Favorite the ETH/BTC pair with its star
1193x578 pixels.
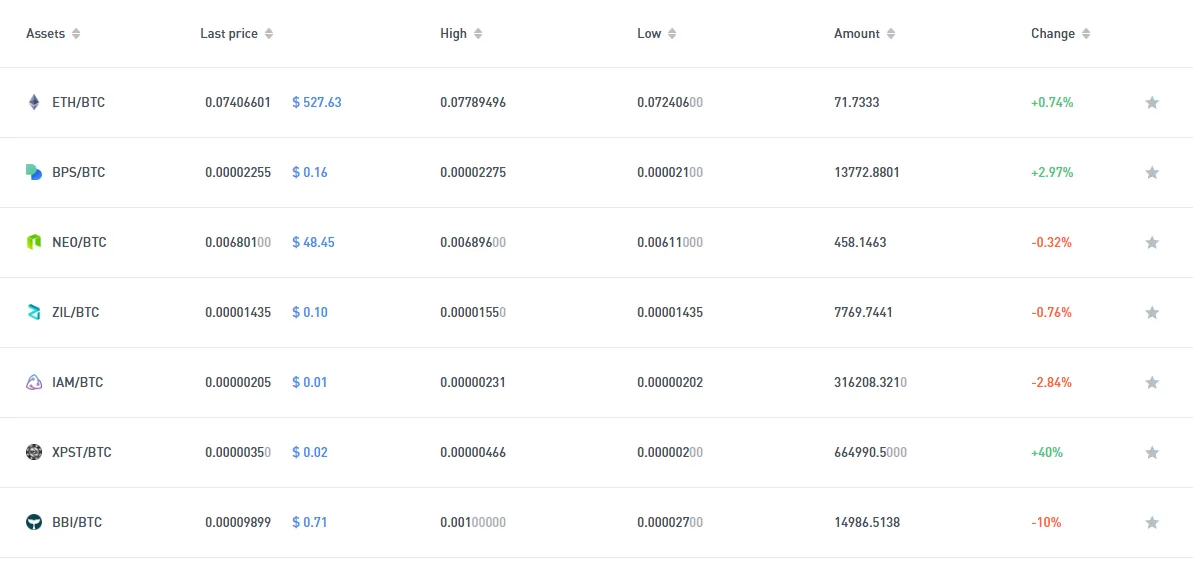(x=1152, y=102)
